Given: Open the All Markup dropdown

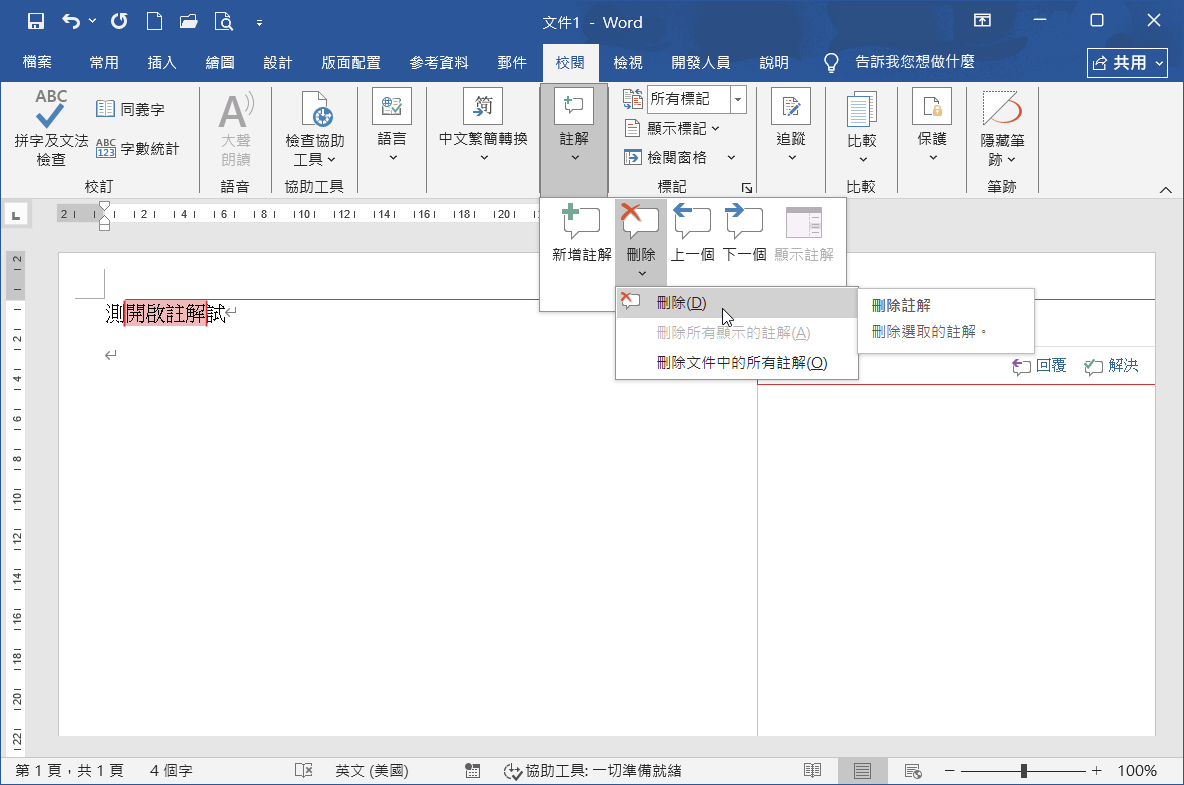Looking at the screenshot, I should coord(736,99).
